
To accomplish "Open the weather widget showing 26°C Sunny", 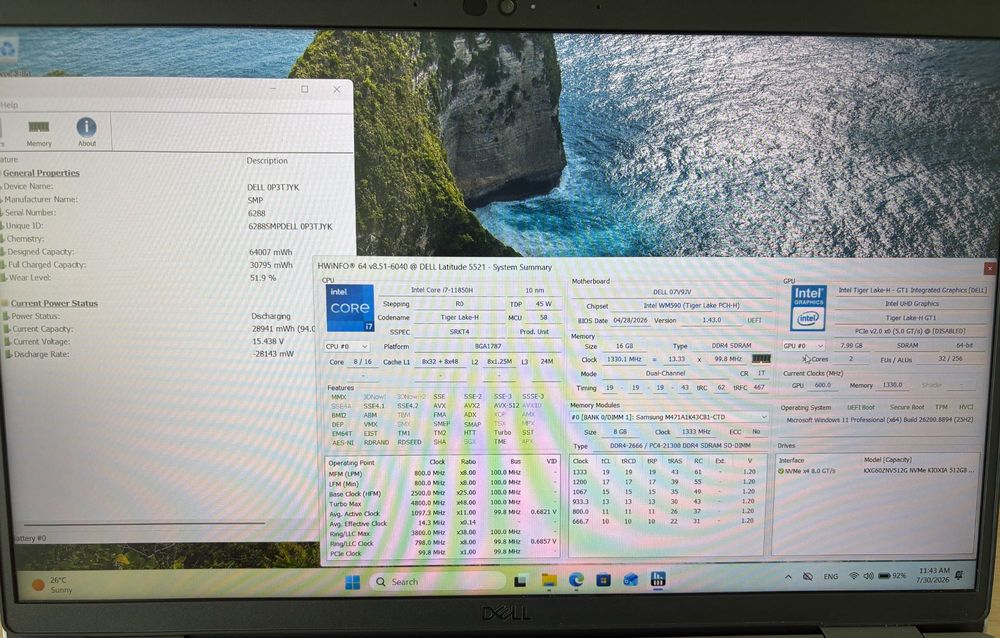I will 53,585.
